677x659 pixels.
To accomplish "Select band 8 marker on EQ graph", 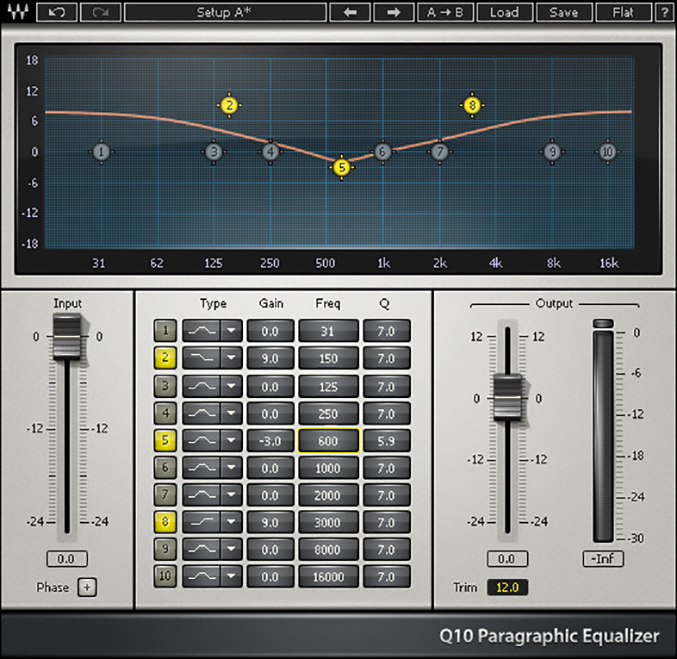I will 472,105.
